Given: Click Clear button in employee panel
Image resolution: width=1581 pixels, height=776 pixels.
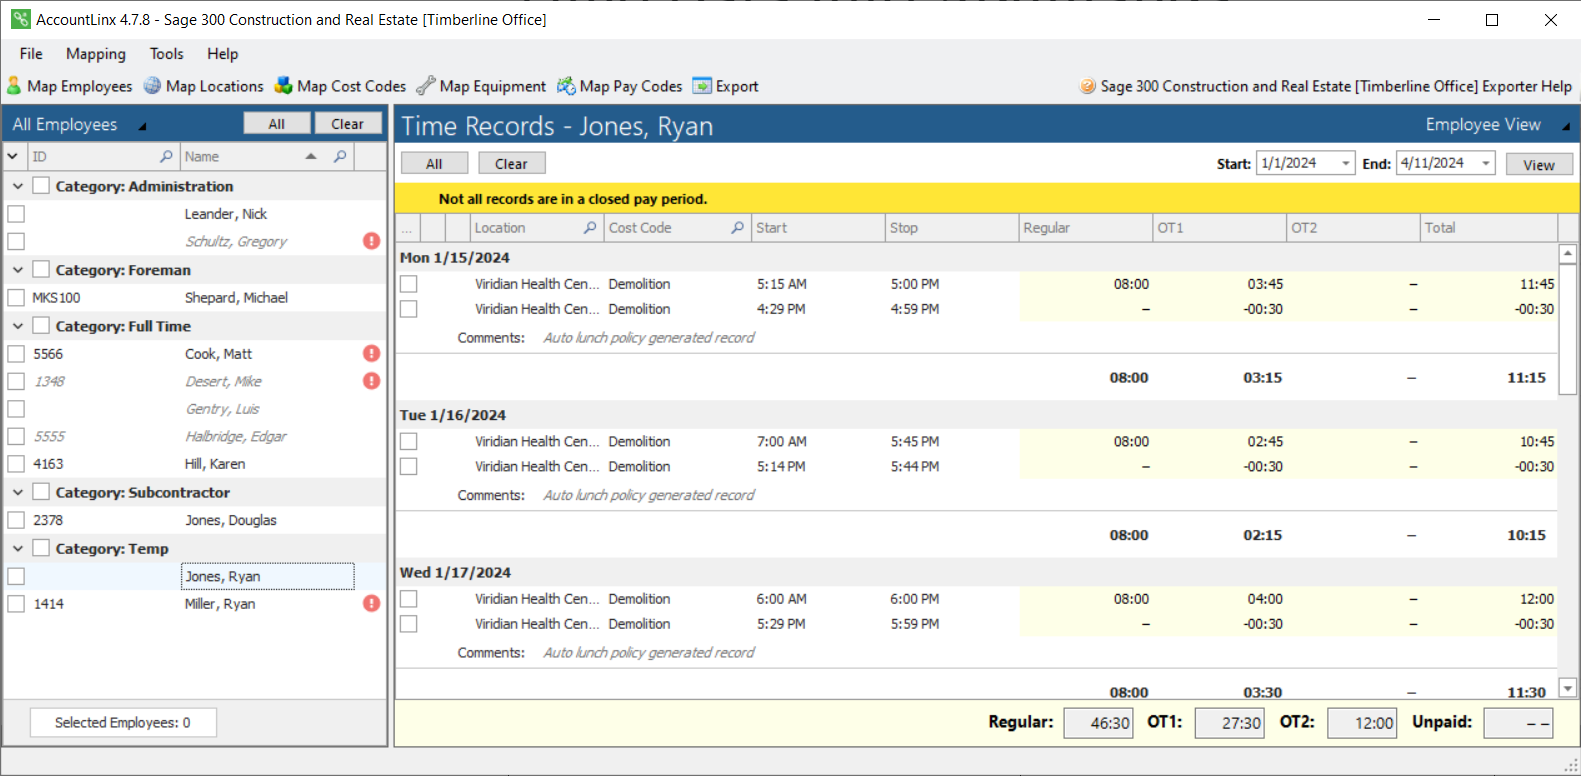Looking at the screenshot, I should 348,124.
